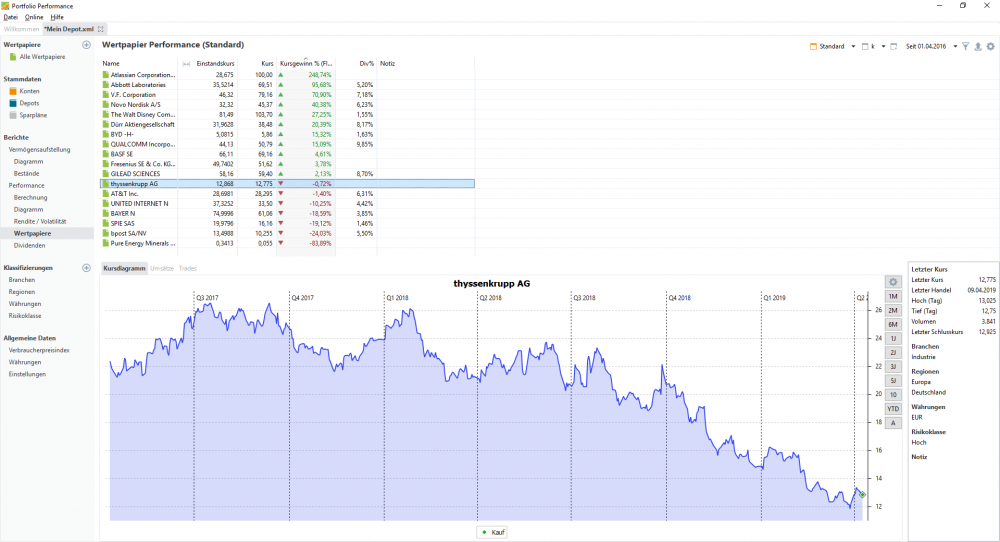Switch to the Willkommen tab
Viewport: 1000px width, 542px height.
(x=21, y=29)
